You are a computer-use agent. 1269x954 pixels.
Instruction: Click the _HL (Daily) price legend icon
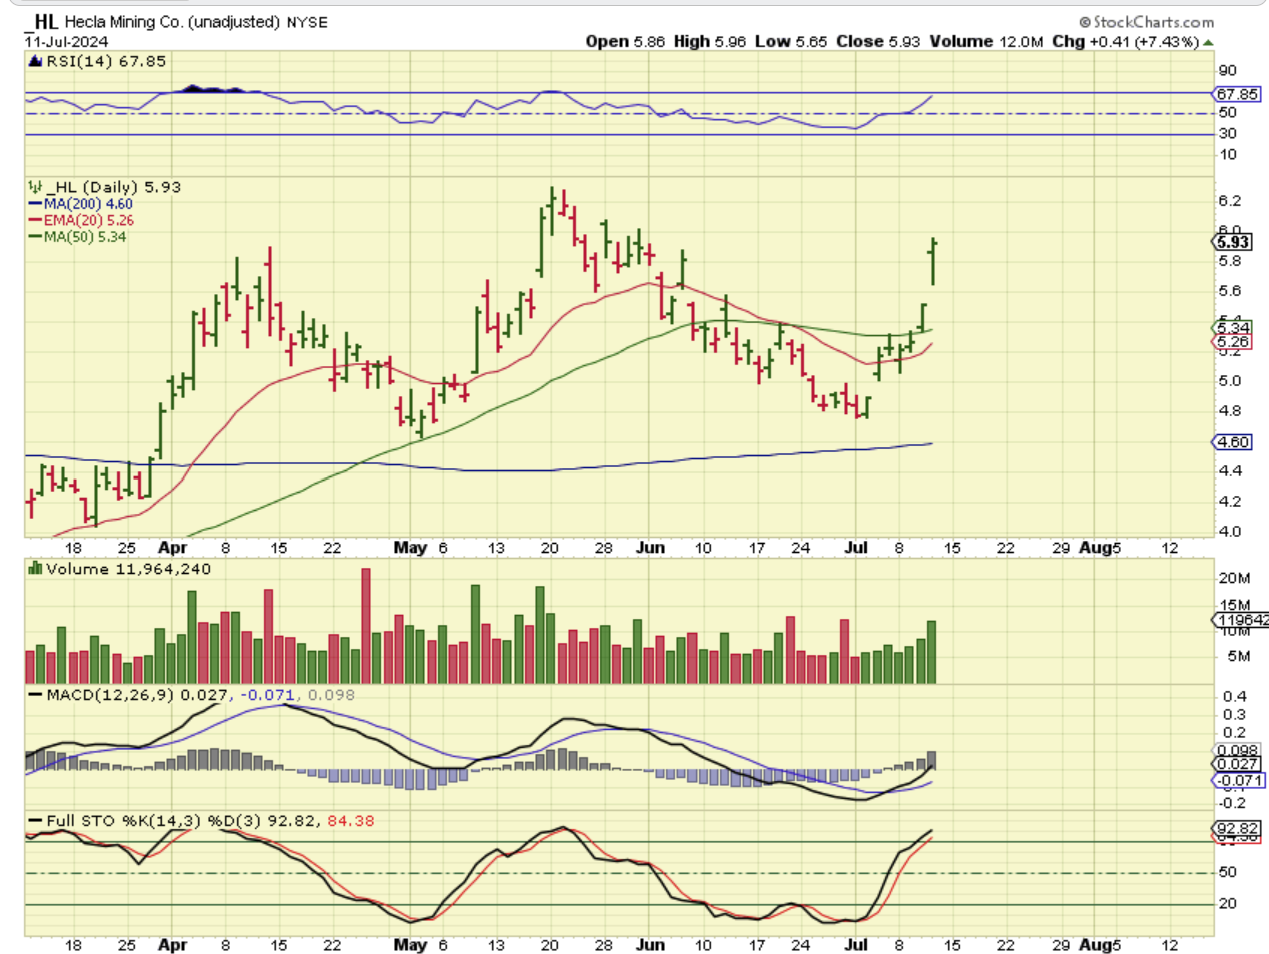(35, 187)
